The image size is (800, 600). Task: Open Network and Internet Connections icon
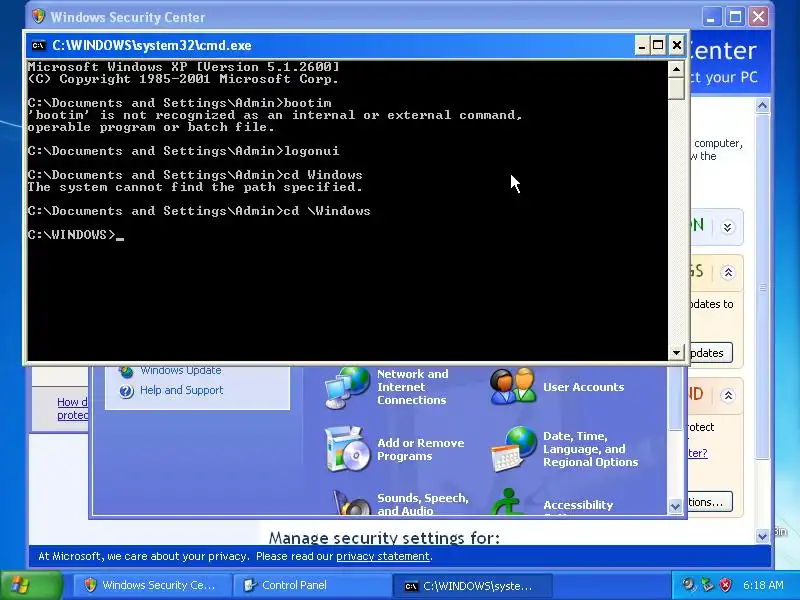point(347,388)
